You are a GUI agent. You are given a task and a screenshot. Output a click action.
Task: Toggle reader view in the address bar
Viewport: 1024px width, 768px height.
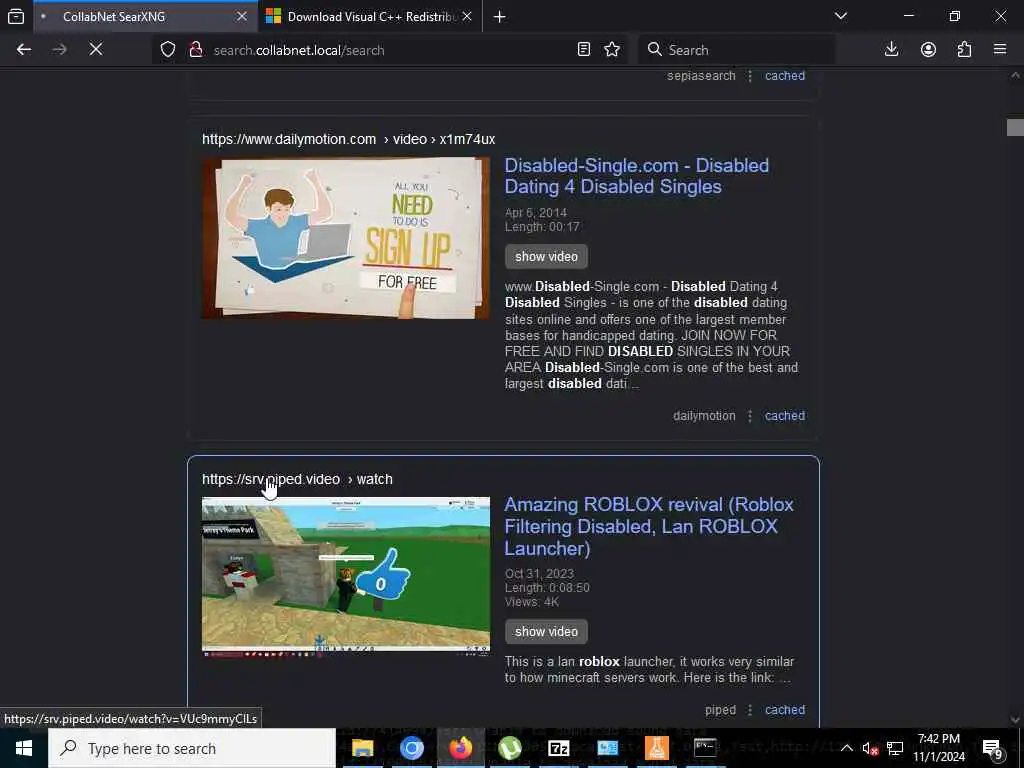(x=584, y=50)
